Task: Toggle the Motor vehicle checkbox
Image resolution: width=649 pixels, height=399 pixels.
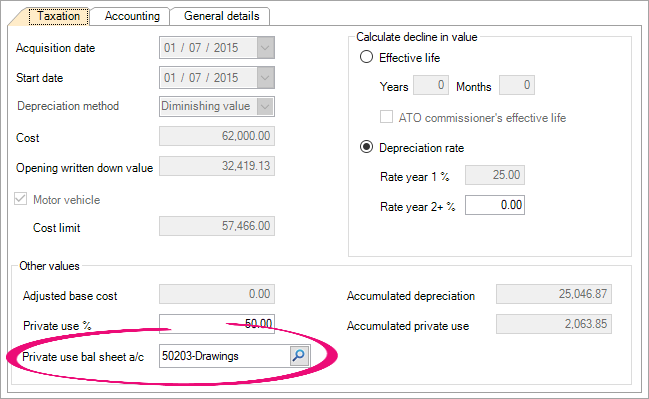Action: click(20, 199)
